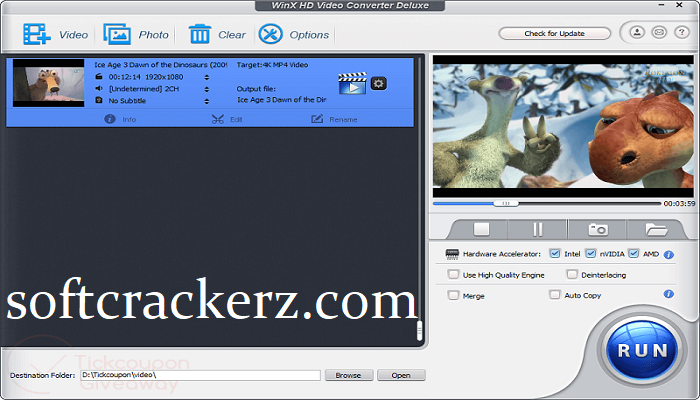
Task: Rename the output file
Action: point(334,119)
